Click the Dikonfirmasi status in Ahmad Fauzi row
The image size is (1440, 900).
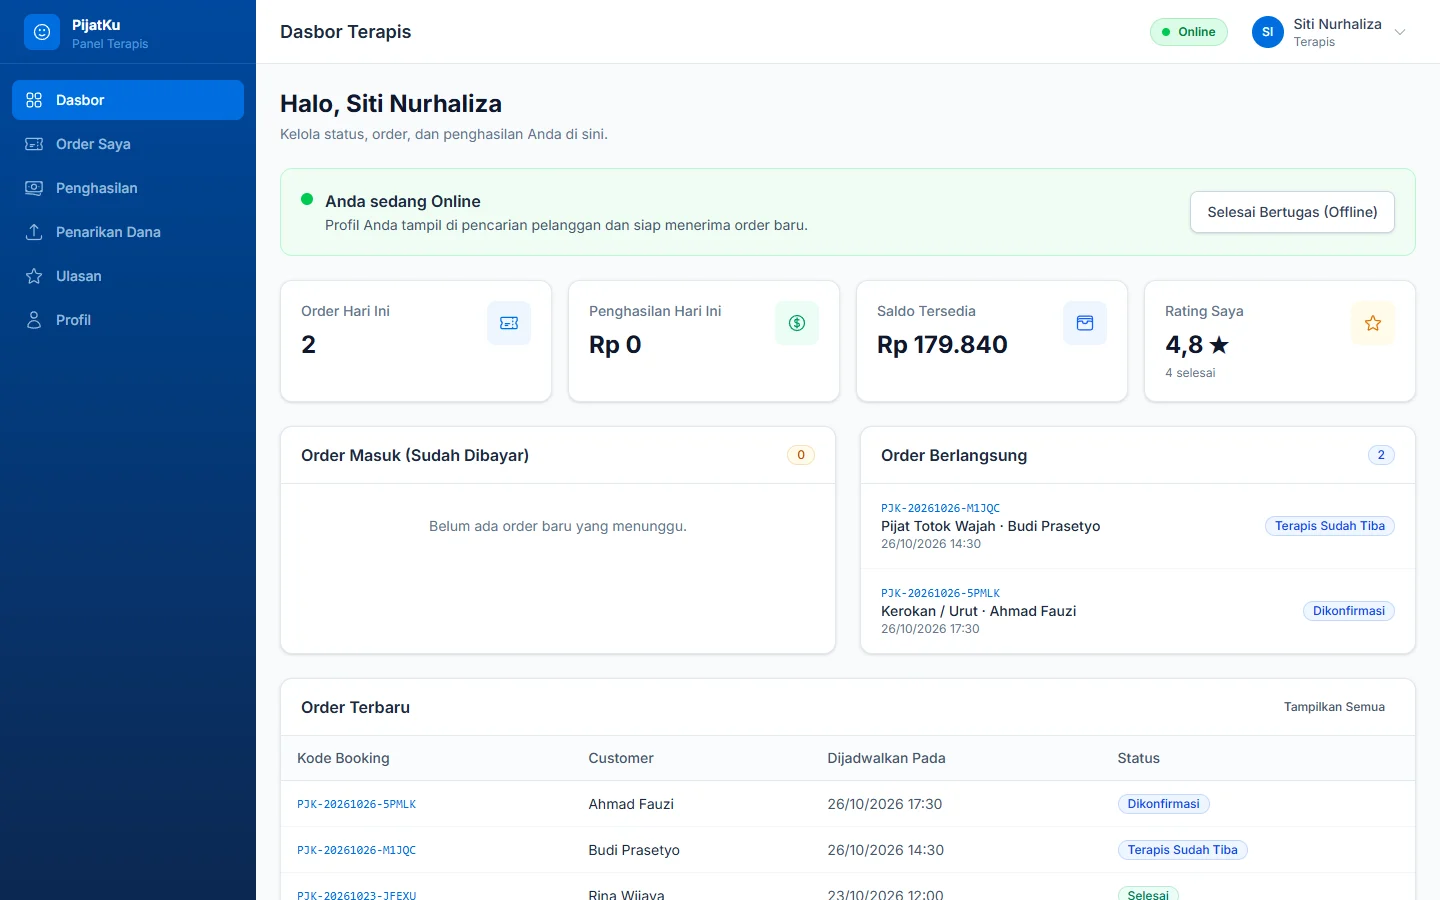pyautogui.click(x=1163, y=804)
